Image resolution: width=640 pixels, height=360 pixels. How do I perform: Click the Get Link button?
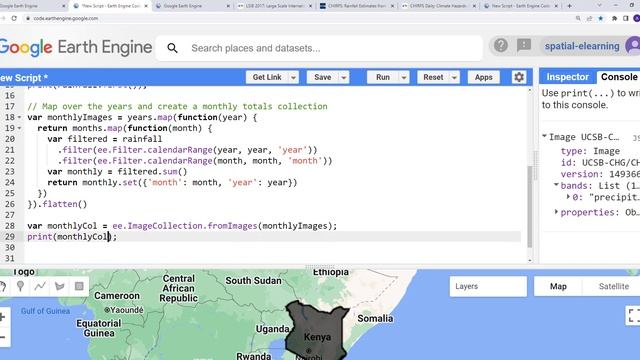(x=267, y=77)
